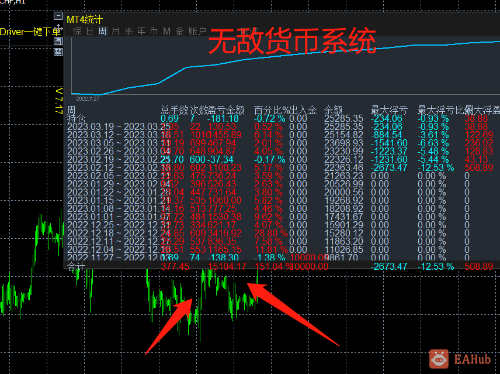
Task: Select the week row starting 2022.11.27
Action: (x=282, y=258)
